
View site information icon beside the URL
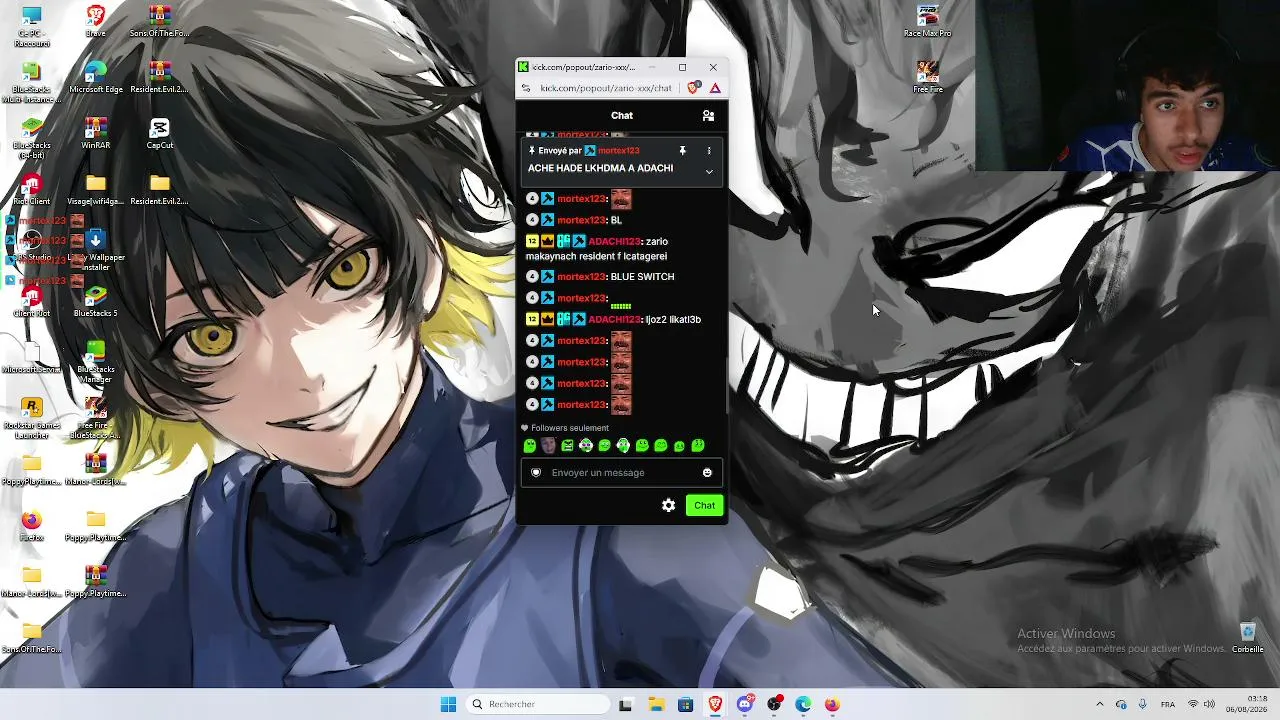[x=526, y=88]
